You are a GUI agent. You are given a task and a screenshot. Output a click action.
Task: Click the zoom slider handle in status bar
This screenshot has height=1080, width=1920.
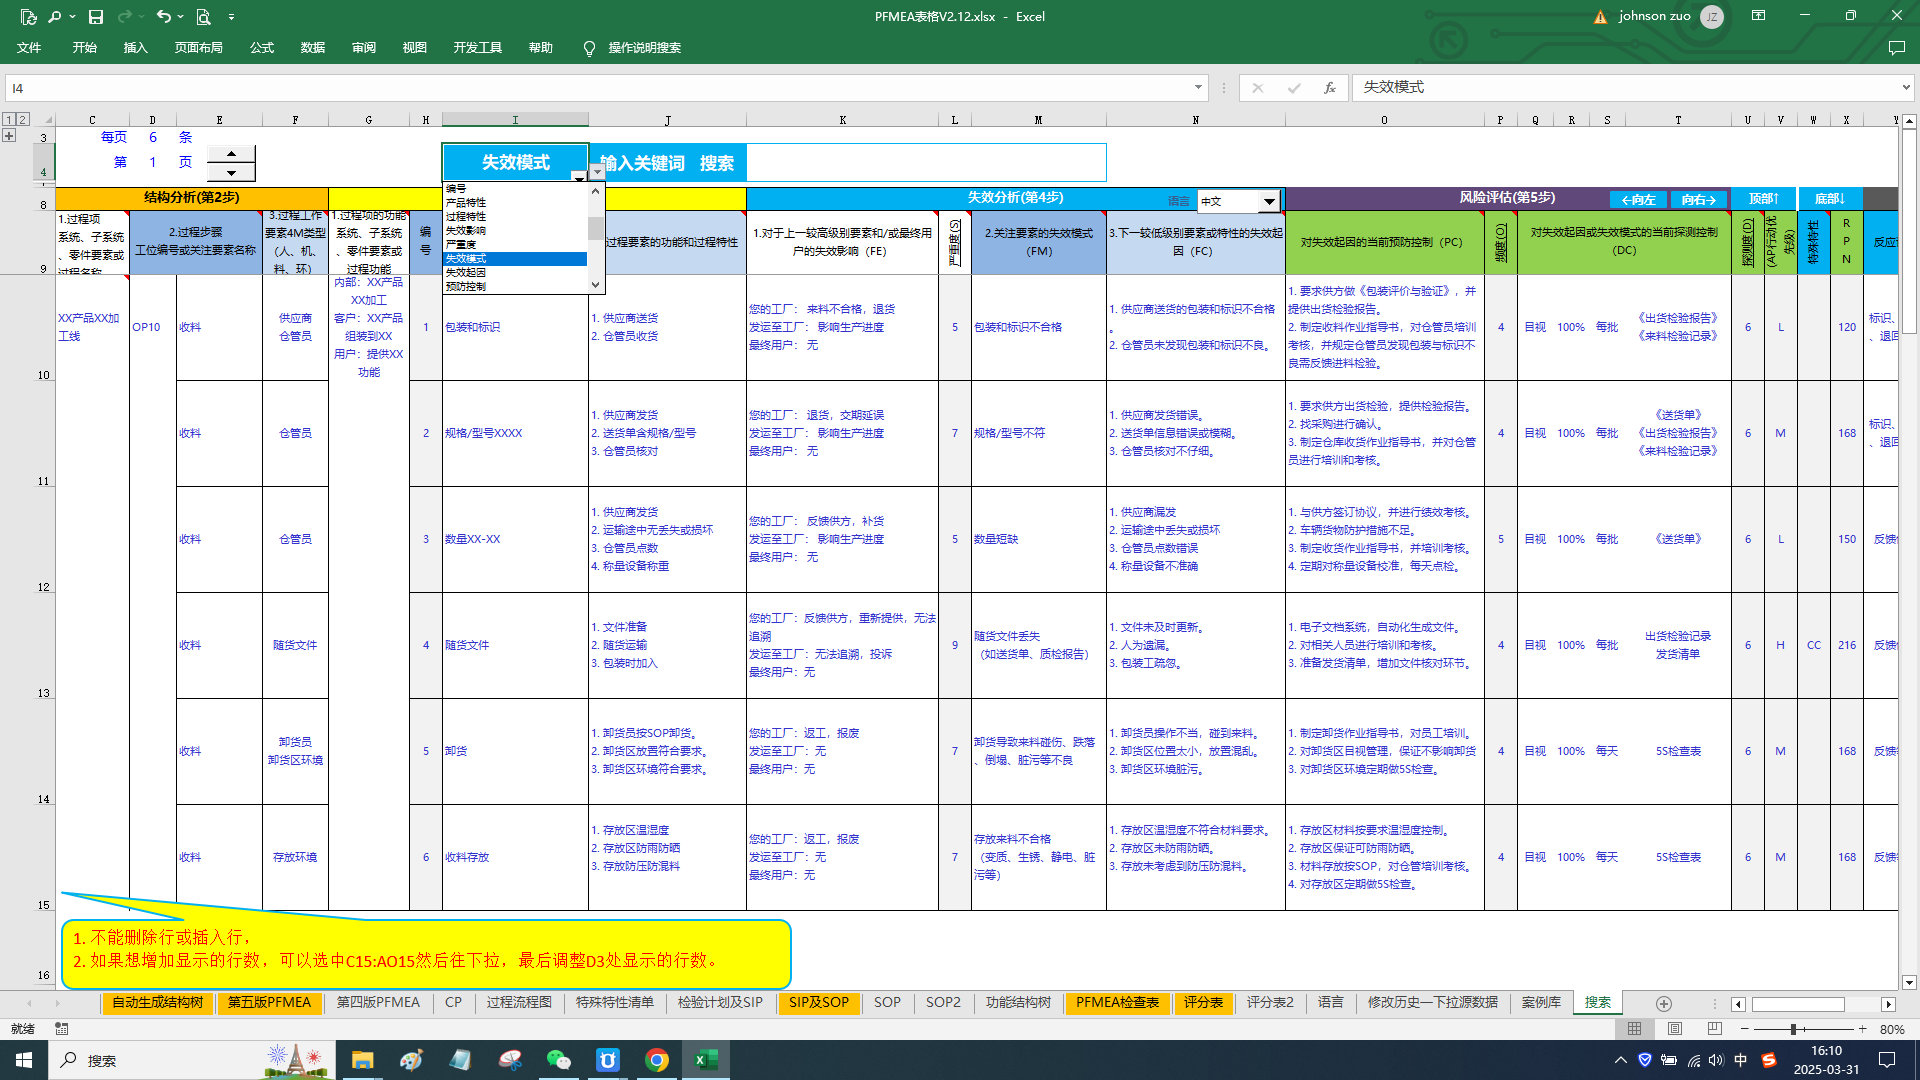(1793, 1029)
